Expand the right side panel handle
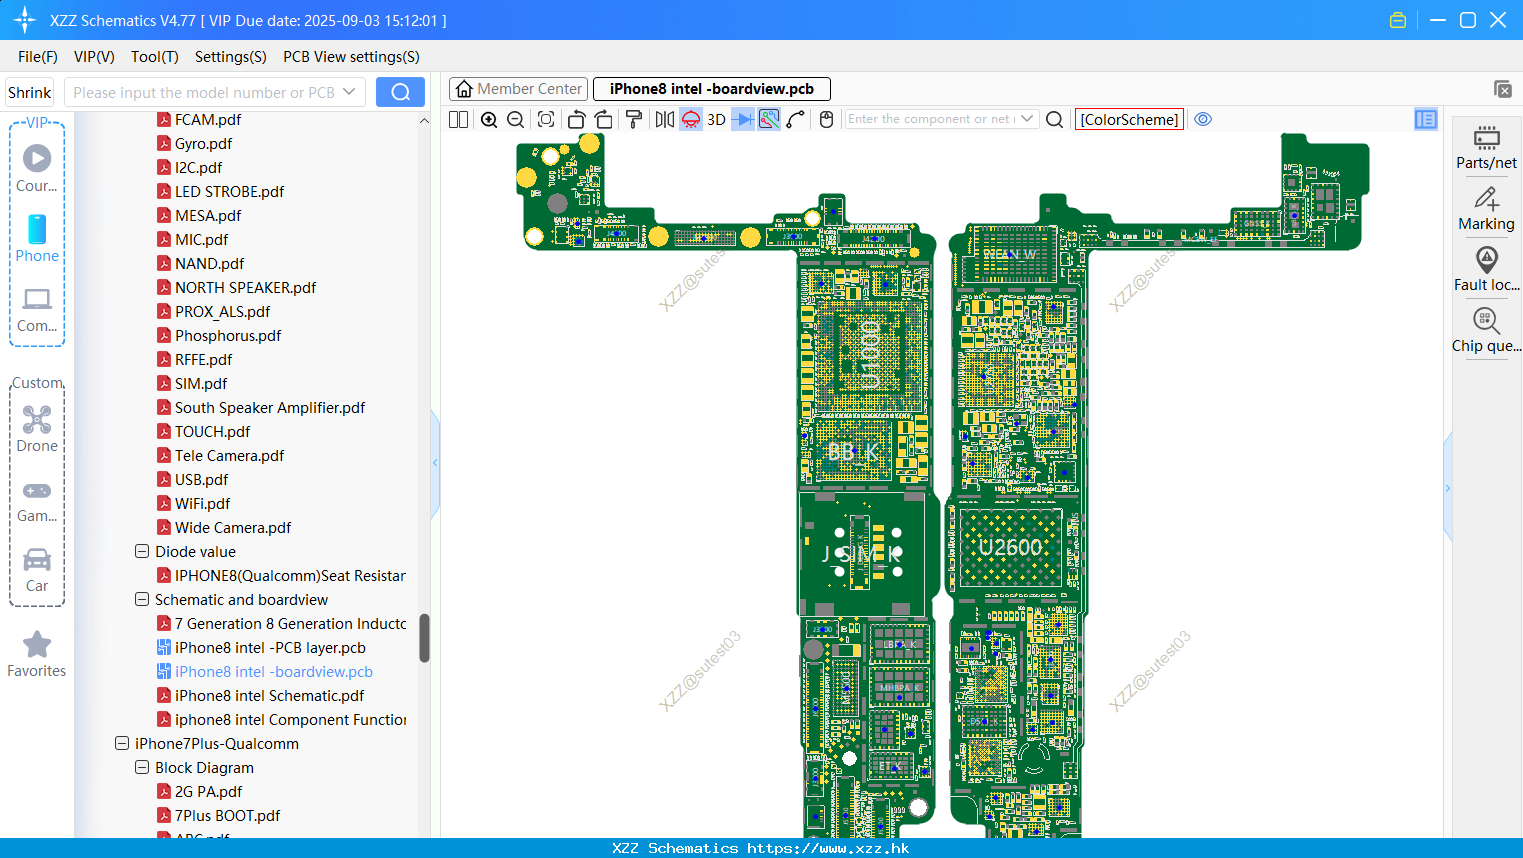1523x858 pixels. coord(1447,488)
